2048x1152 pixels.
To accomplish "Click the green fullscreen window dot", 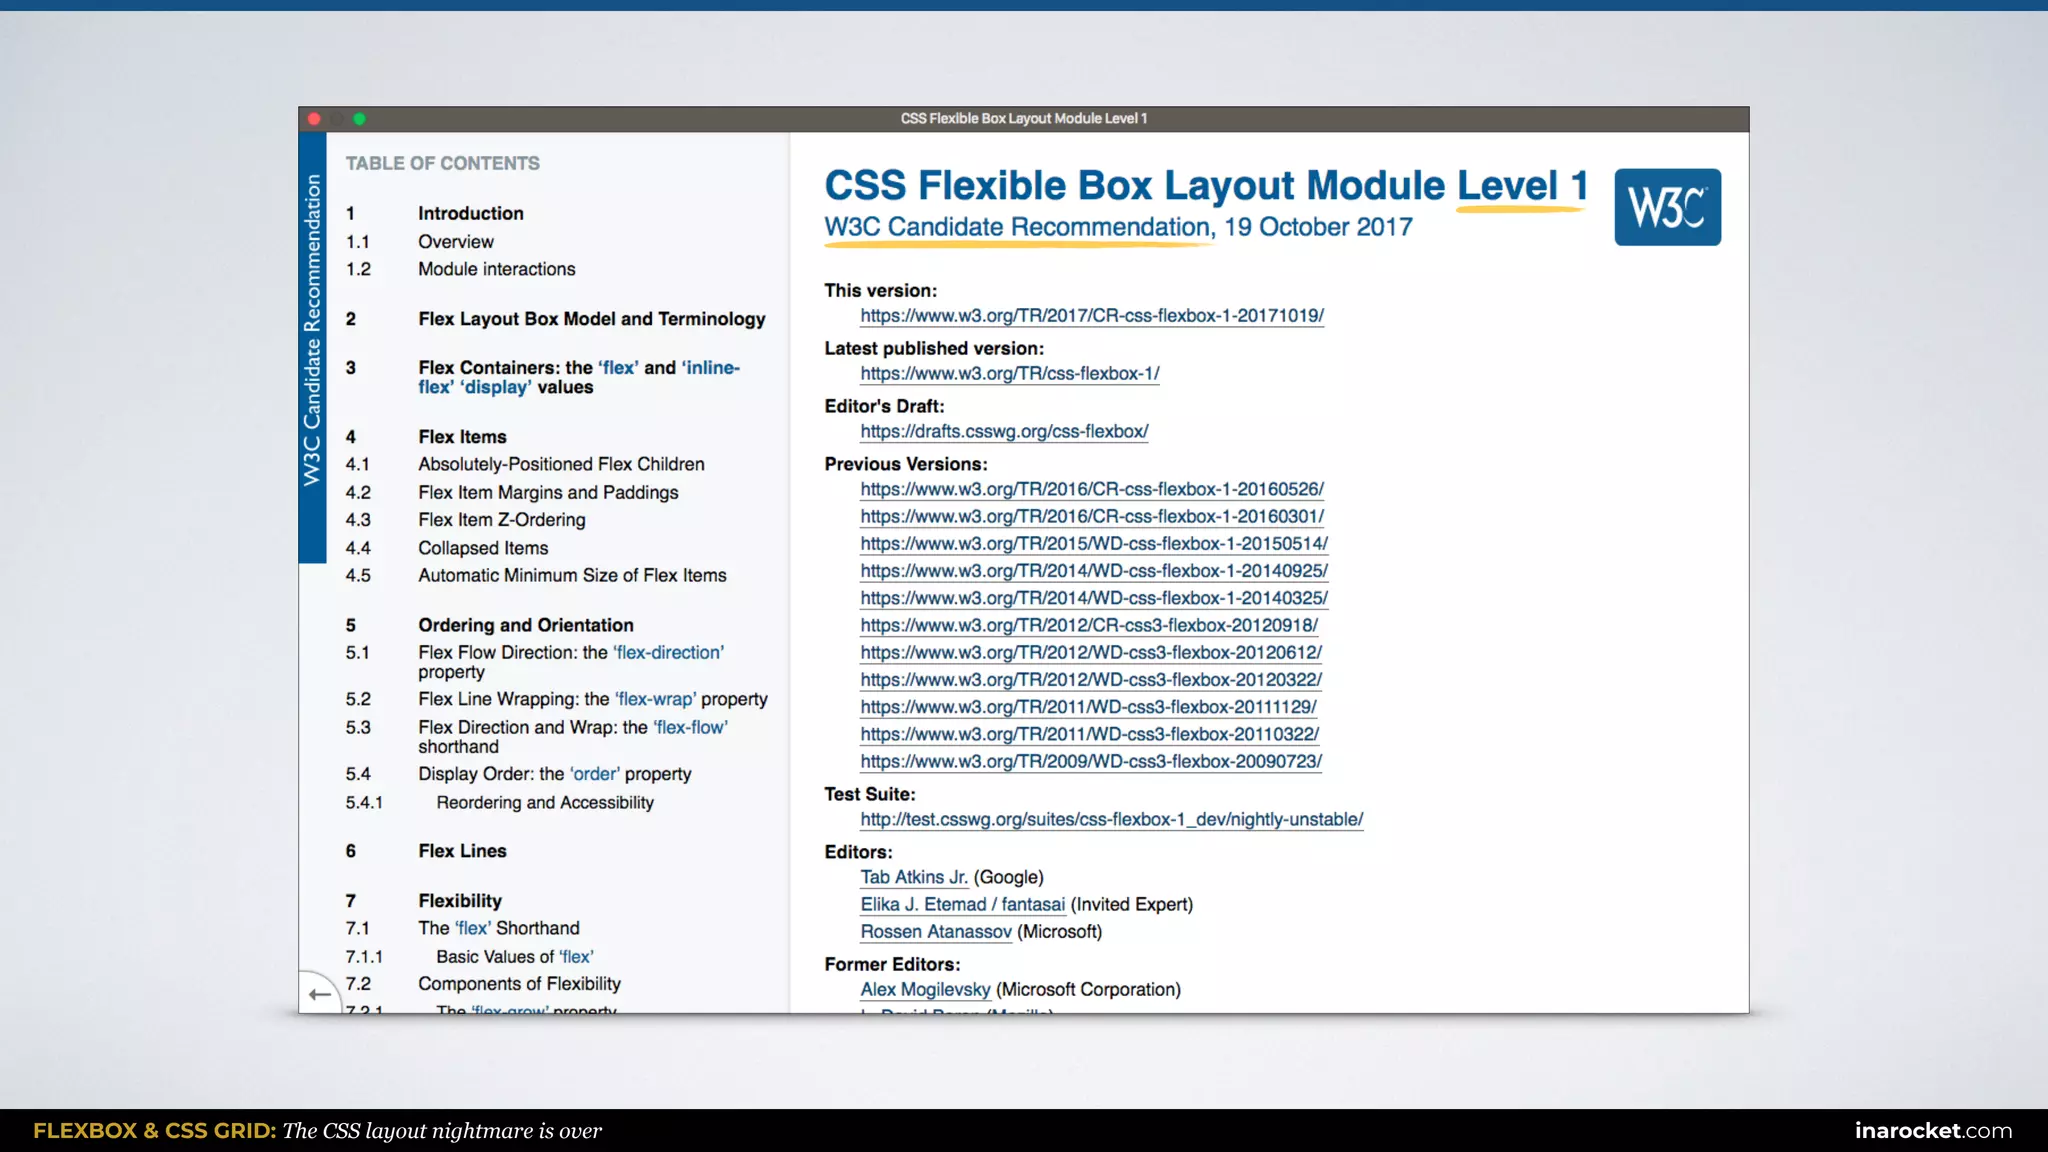I will pos(360,119).
